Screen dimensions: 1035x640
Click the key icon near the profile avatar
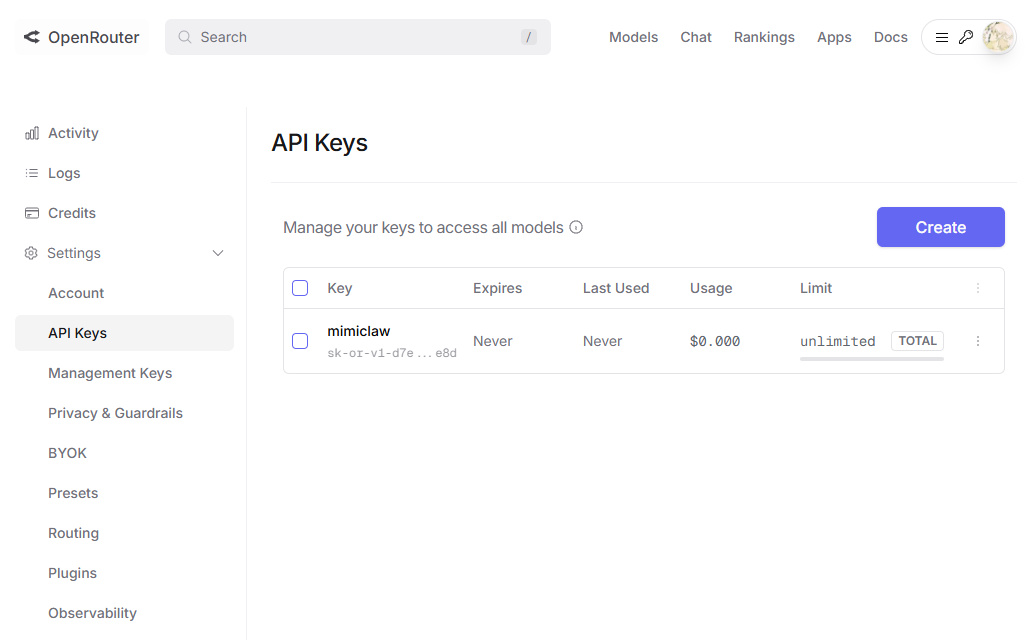point(965,36)
